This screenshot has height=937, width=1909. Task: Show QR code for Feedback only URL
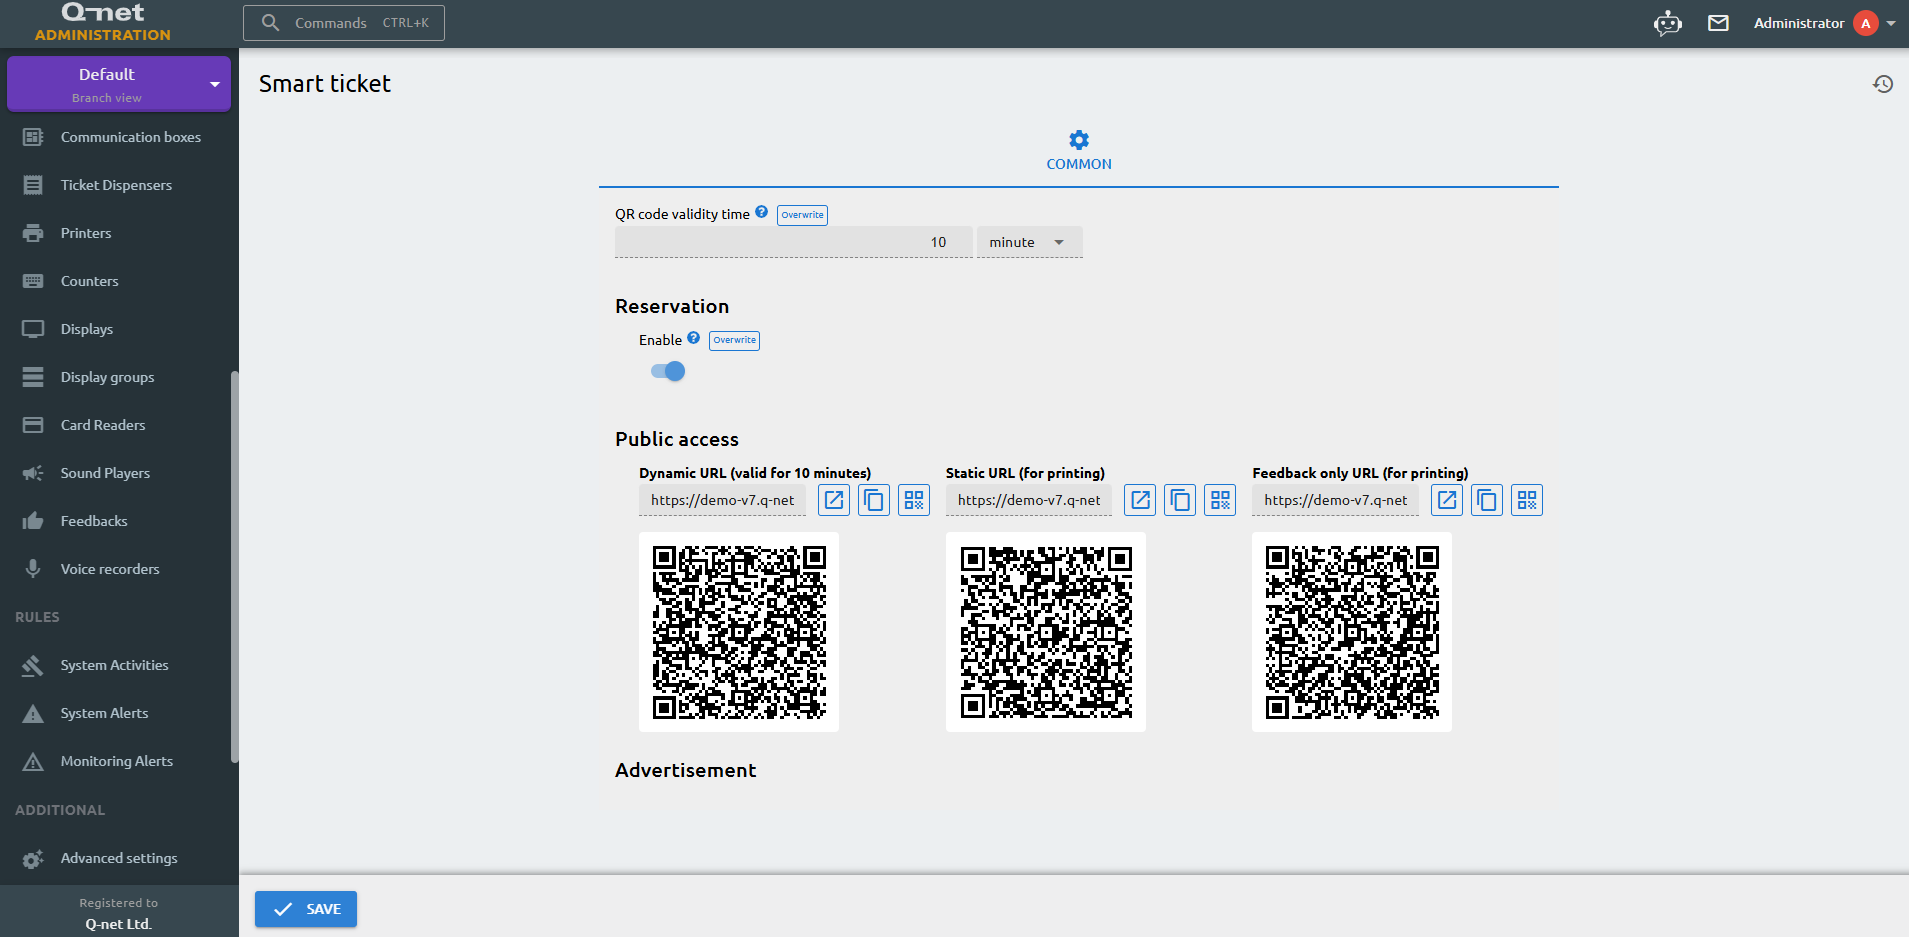pos(1527,500)
